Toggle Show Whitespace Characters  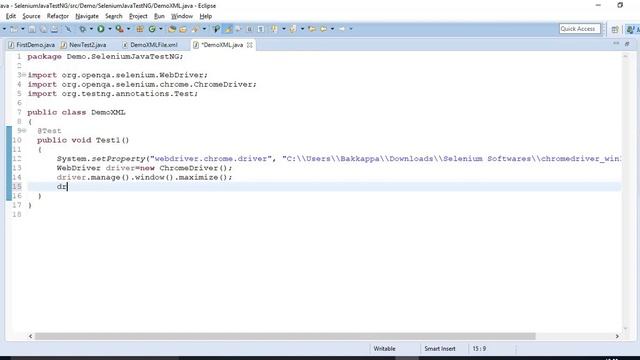click(260, 29)
